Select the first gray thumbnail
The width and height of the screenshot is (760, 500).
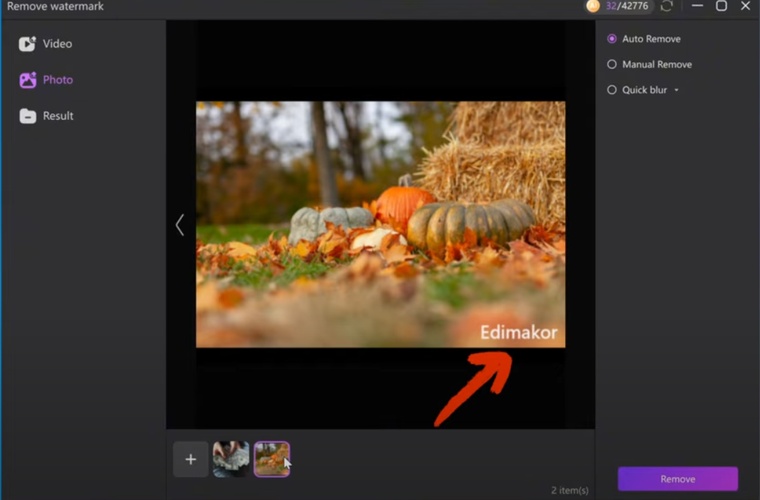(x=231, y=459)
